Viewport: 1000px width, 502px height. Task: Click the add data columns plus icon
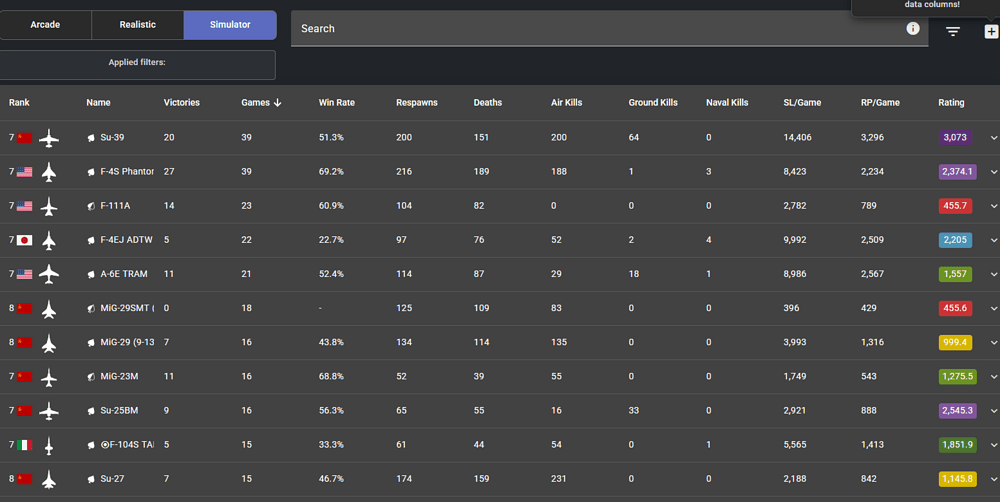pos(991,31)
